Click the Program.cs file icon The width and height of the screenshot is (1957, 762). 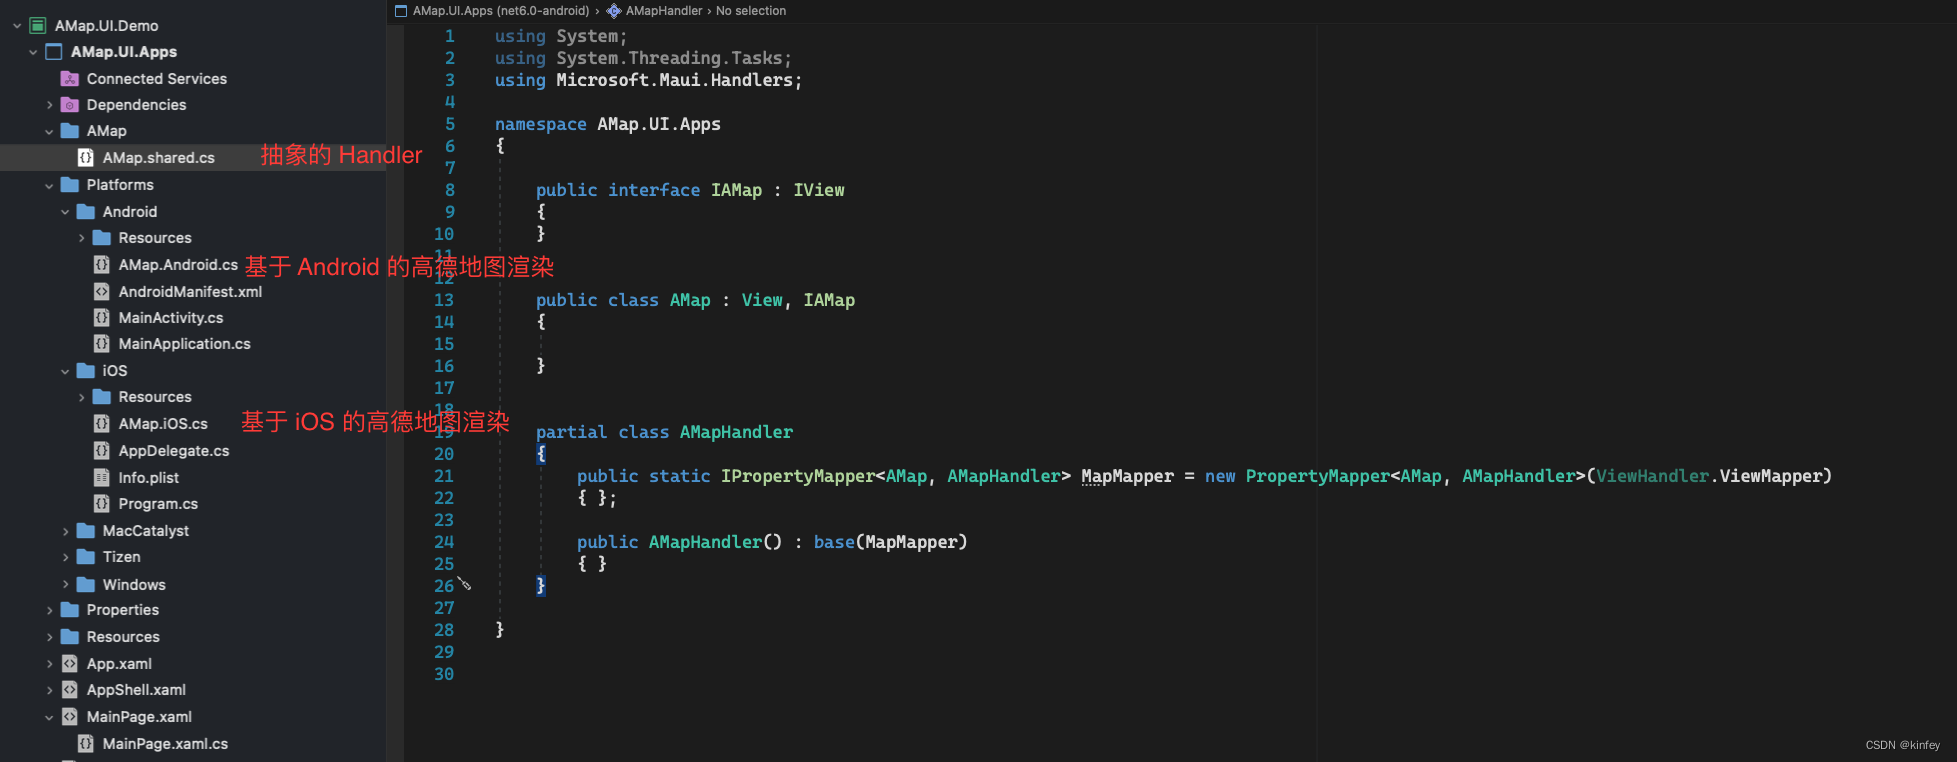[x=102, y=504]
